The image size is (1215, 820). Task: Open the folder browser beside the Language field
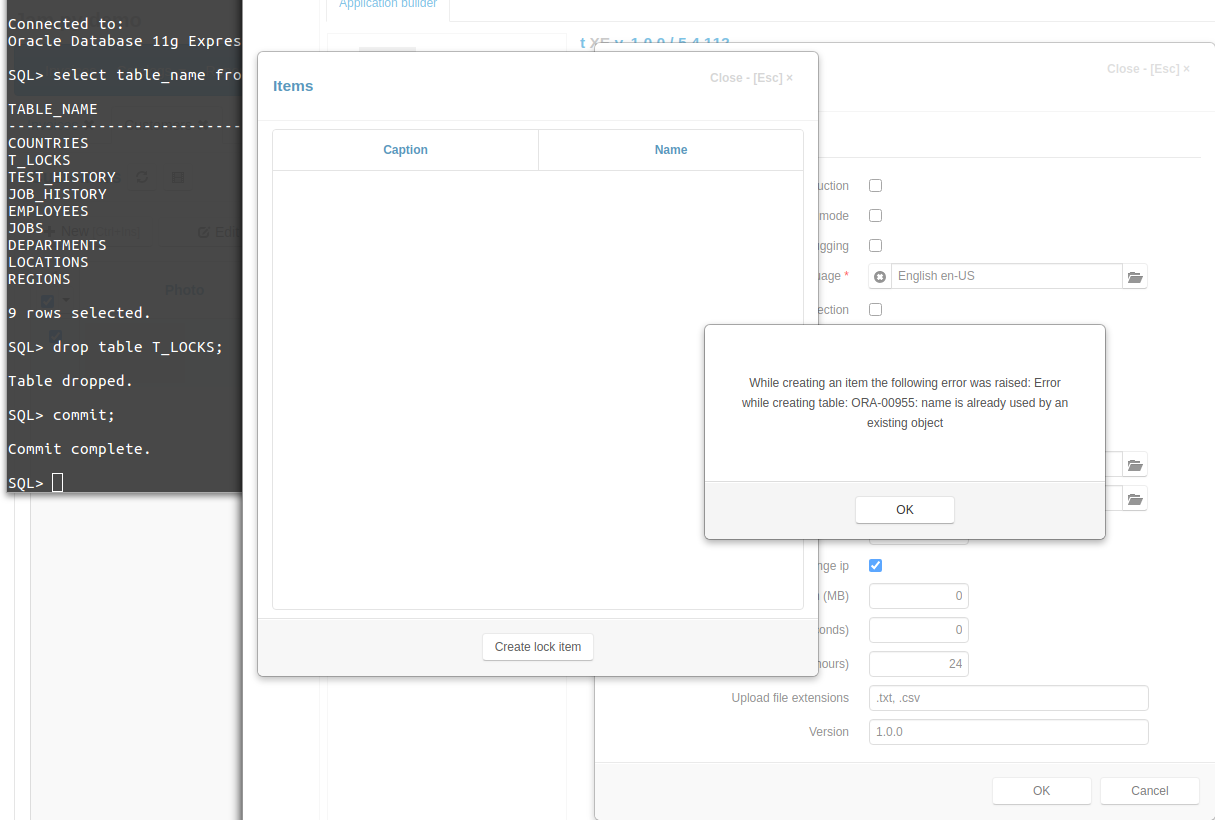tap(1135, 276)
